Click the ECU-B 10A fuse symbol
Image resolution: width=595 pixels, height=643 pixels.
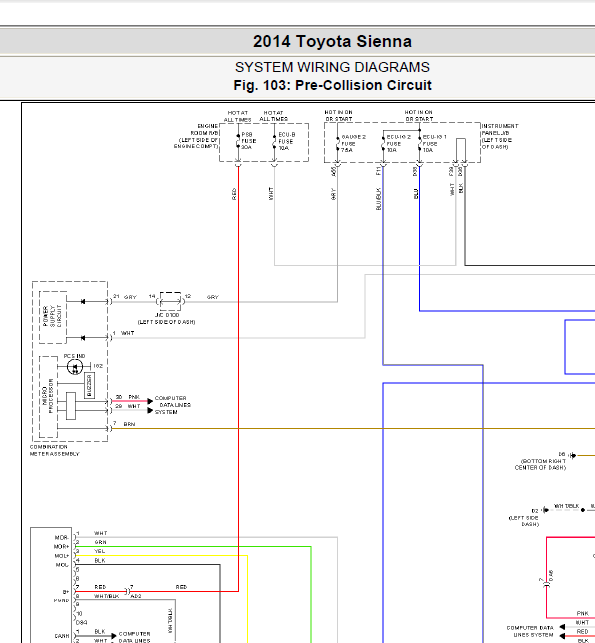tap(274, 142)
